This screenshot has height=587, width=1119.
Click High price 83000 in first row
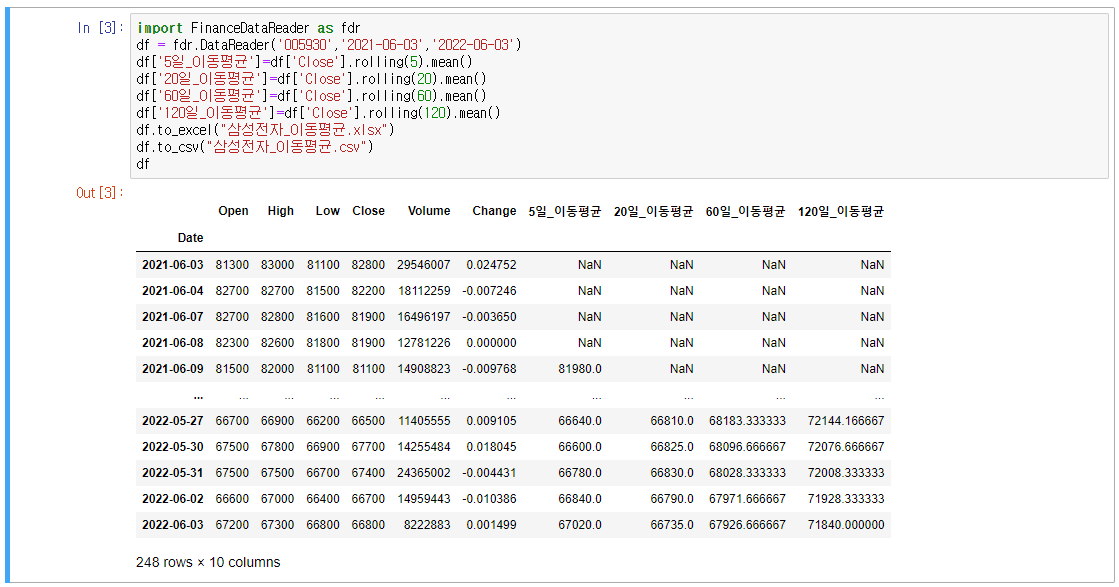(x=277, y=265)
